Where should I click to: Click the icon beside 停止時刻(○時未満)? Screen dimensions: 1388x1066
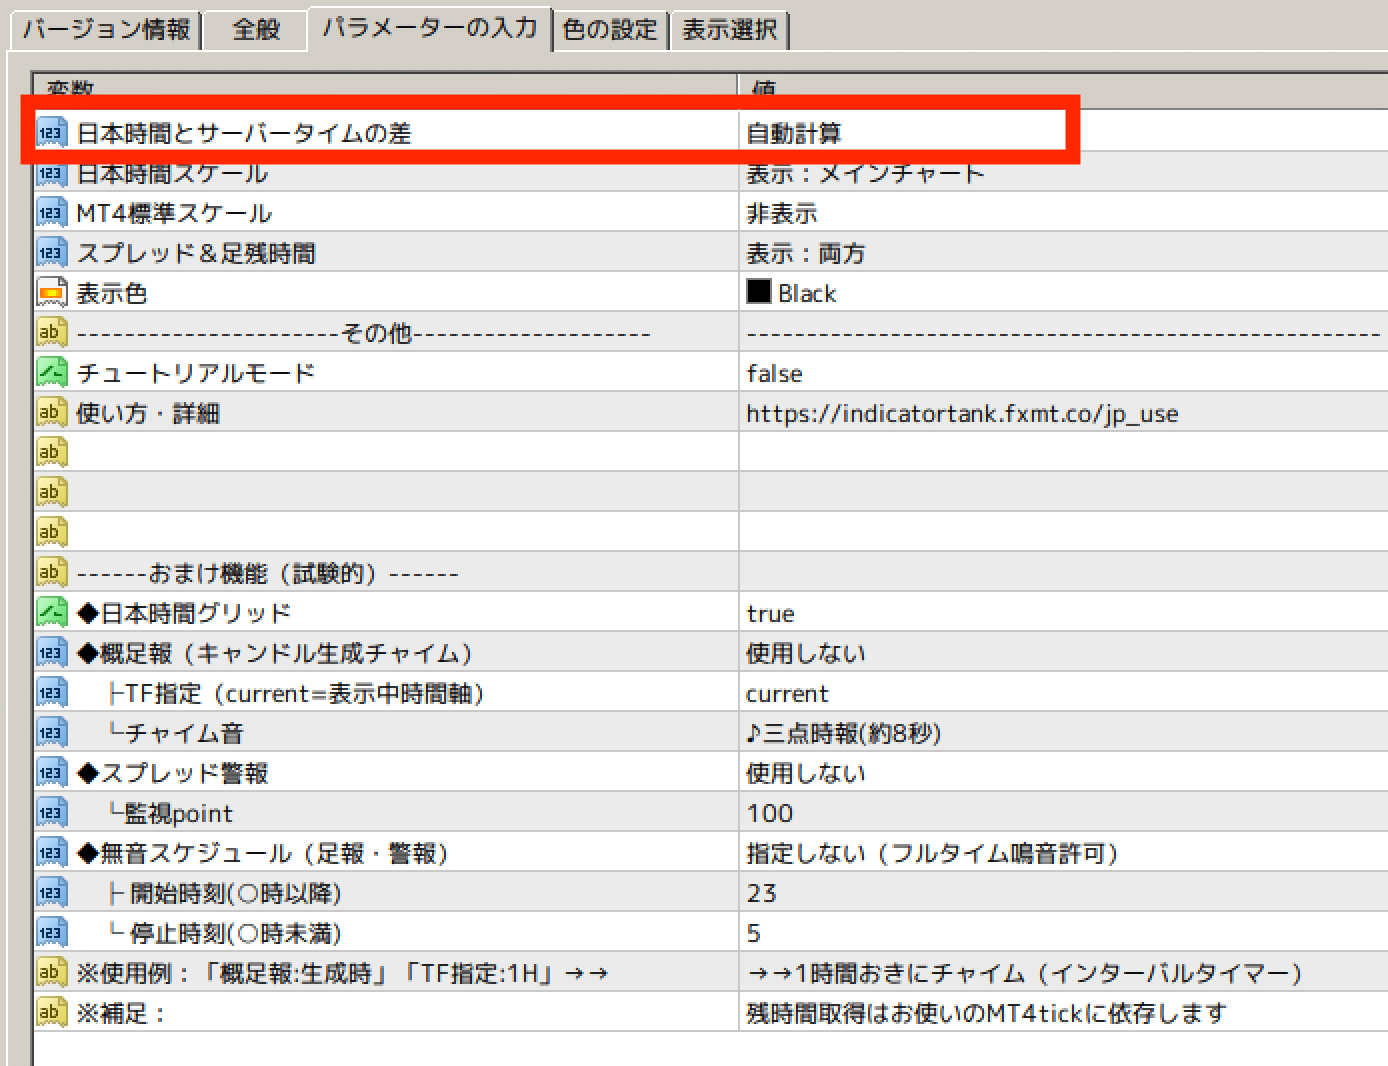click(51, 933)
